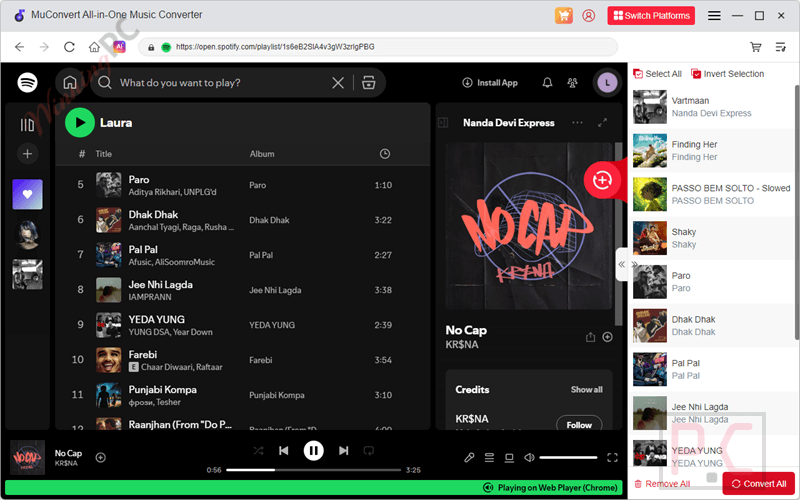800x500 pixels.
Task: Open the Queue icon
Action: click(x=489, y=458)
